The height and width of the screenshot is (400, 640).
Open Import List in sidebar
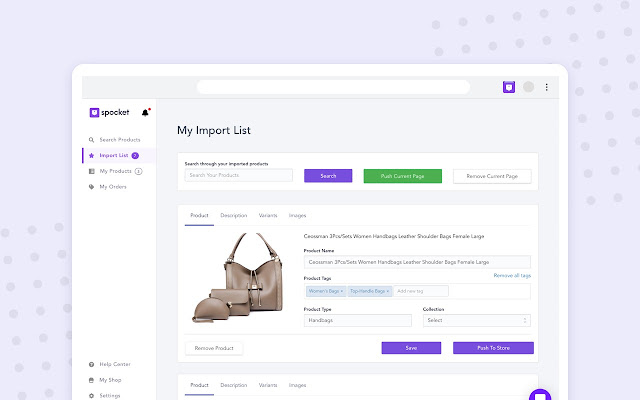tap(114, 156)
